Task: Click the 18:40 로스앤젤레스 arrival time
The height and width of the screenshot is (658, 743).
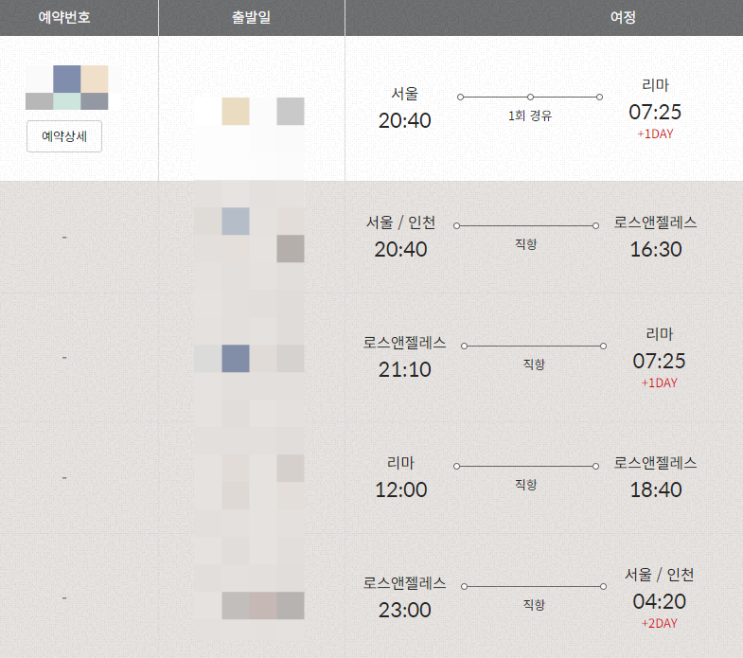Action: [x=655, y=489]
